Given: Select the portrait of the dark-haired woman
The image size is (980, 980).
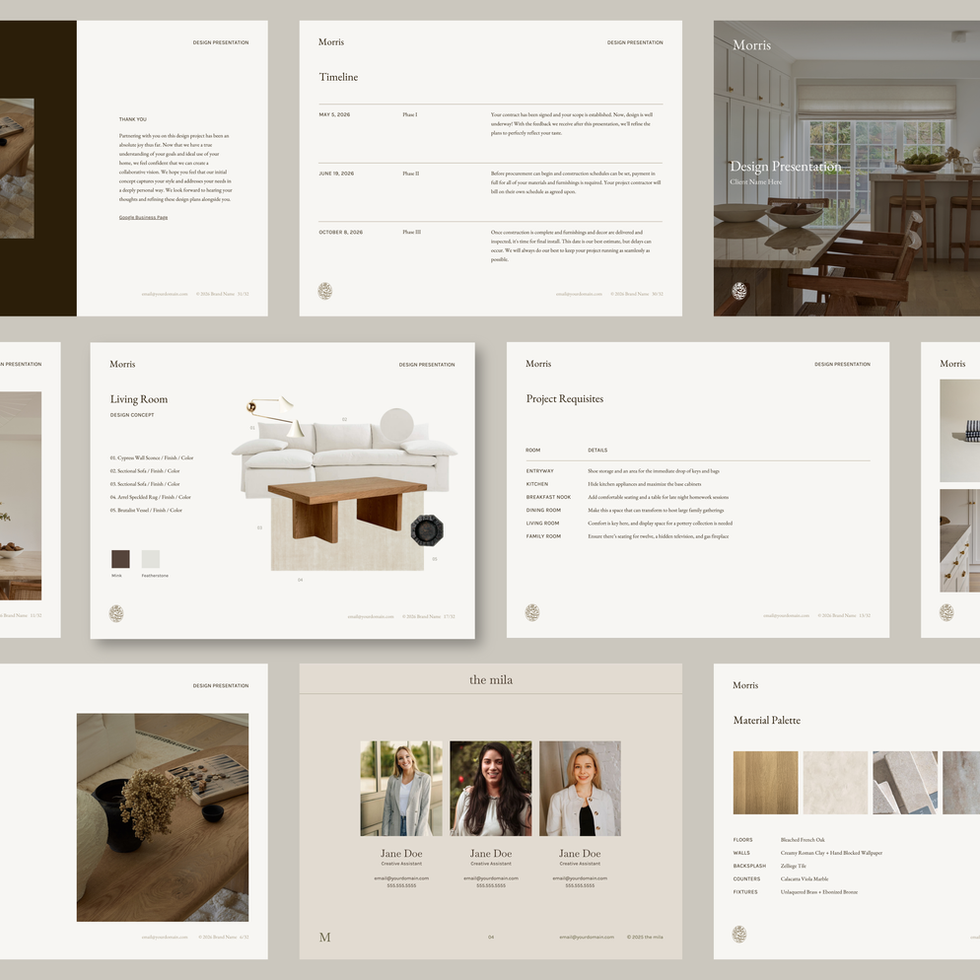Looking at the screenshot, I should 491,788.
